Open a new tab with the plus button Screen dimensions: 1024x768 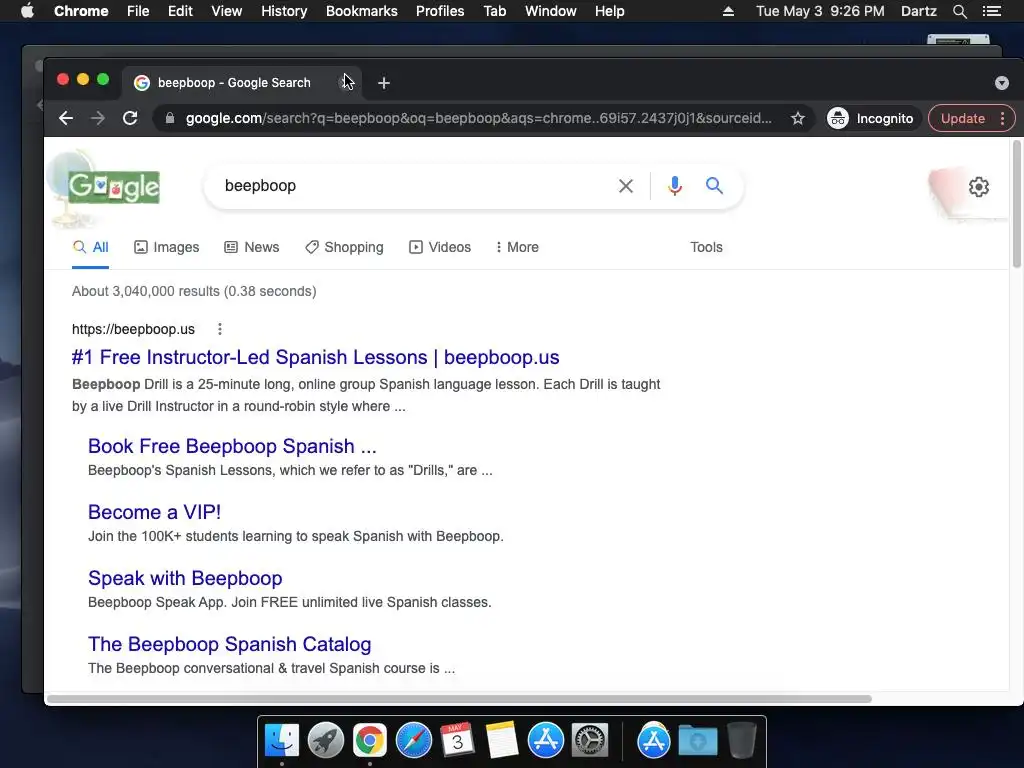click(x=384, y=83)
